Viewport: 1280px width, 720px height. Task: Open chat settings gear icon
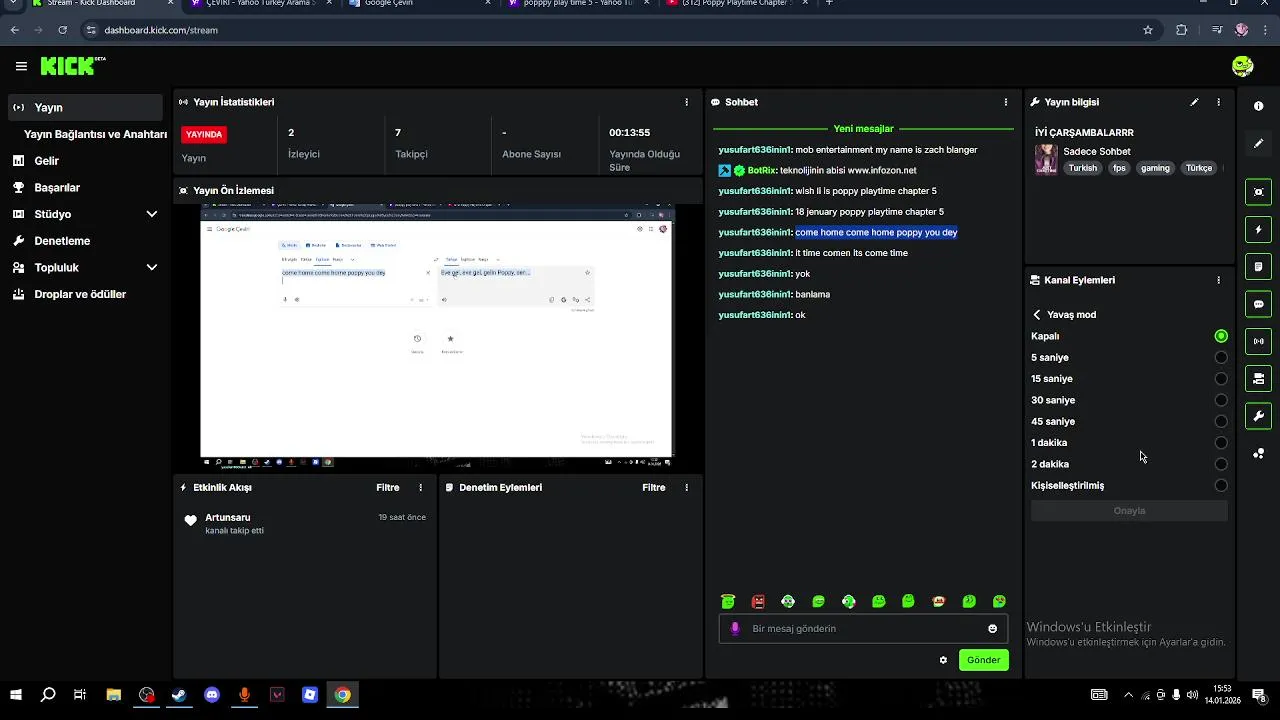click(943, 660)
